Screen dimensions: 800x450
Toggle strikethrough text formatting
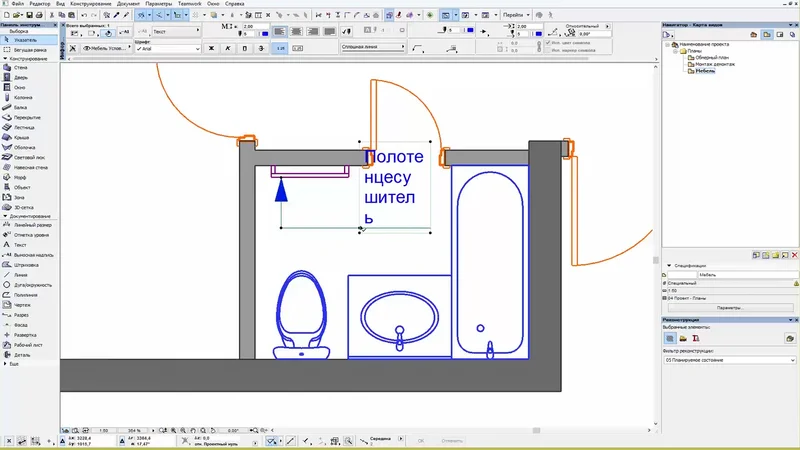coord(261,48)
